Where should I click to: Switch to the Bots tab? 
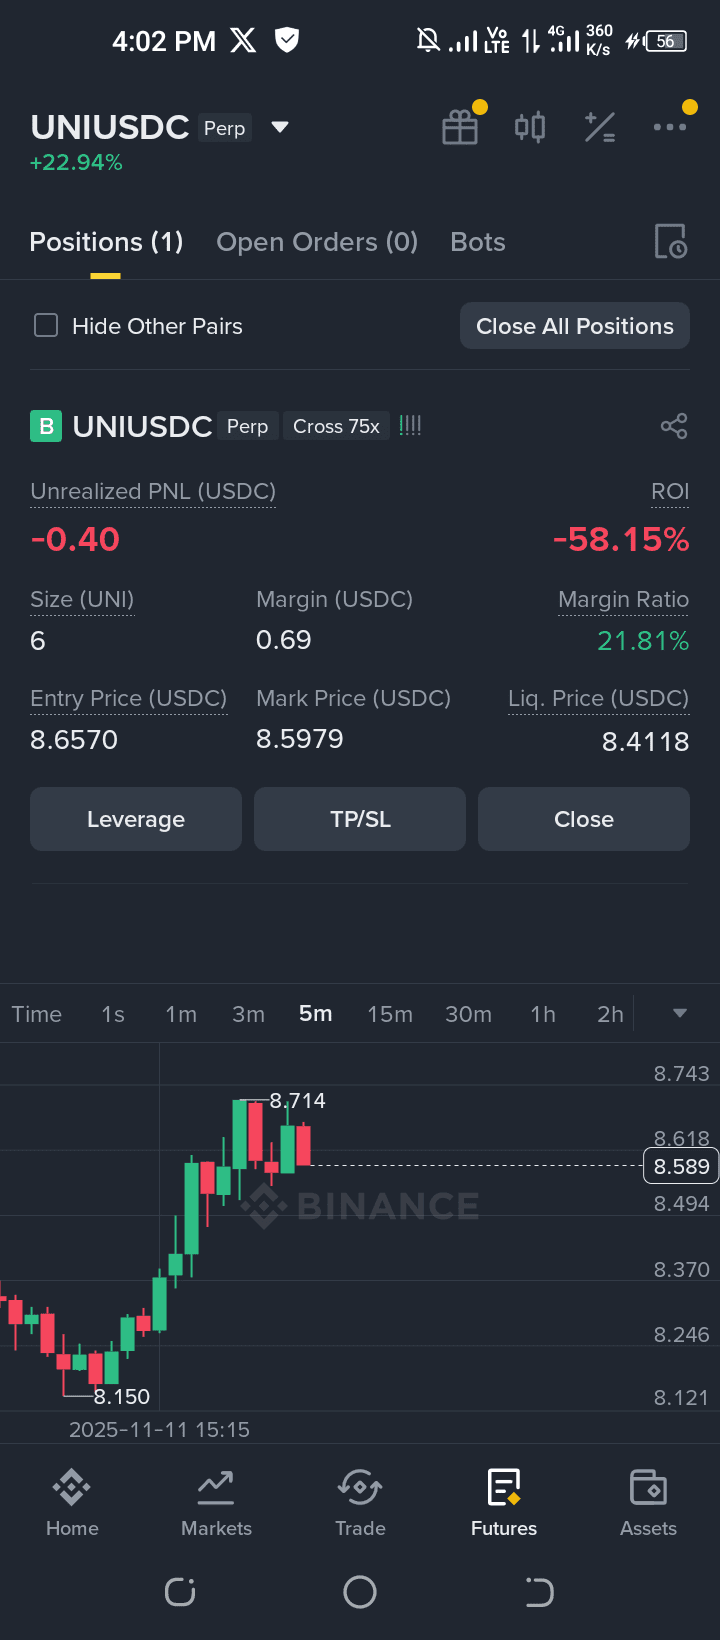coord(478,242)
